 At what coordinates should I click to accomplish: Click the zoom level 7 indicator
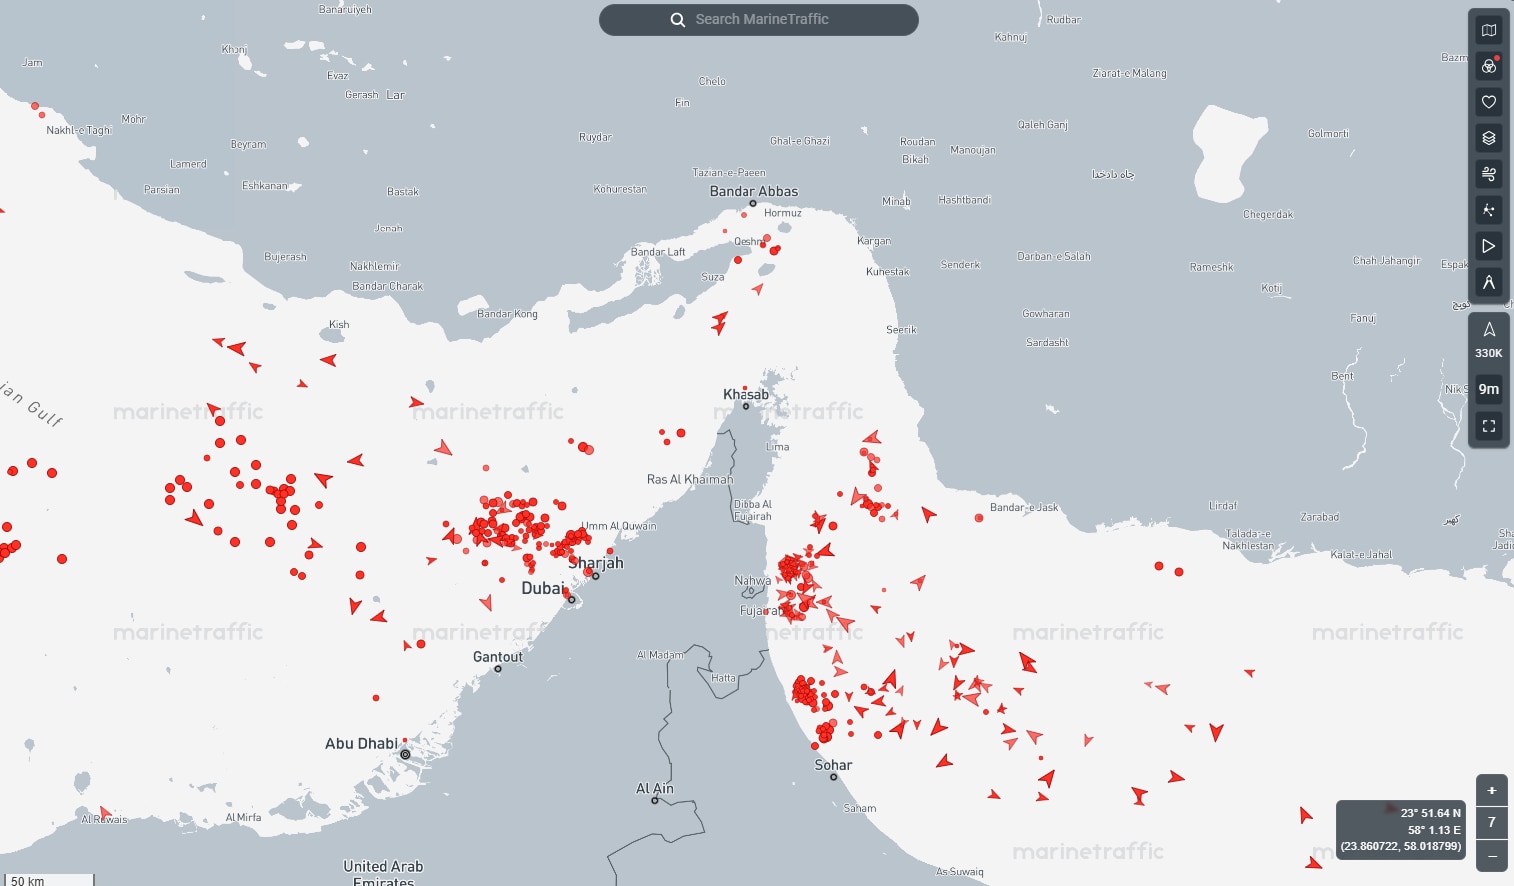pos(1491,822)
